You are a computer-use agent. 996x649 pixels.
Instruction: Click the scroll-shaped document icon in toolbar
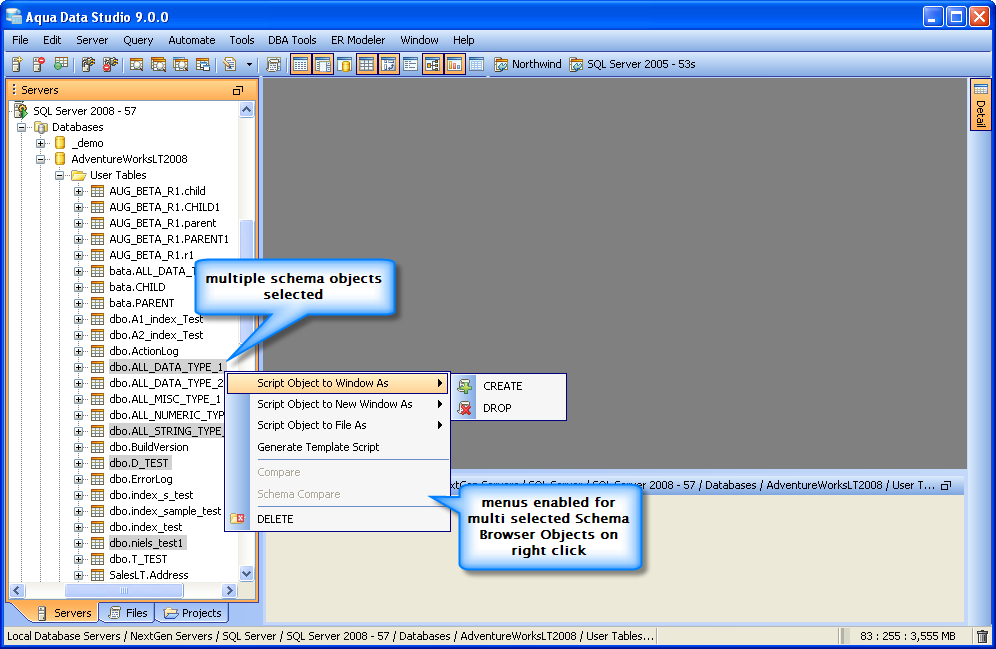click(274, 64)
